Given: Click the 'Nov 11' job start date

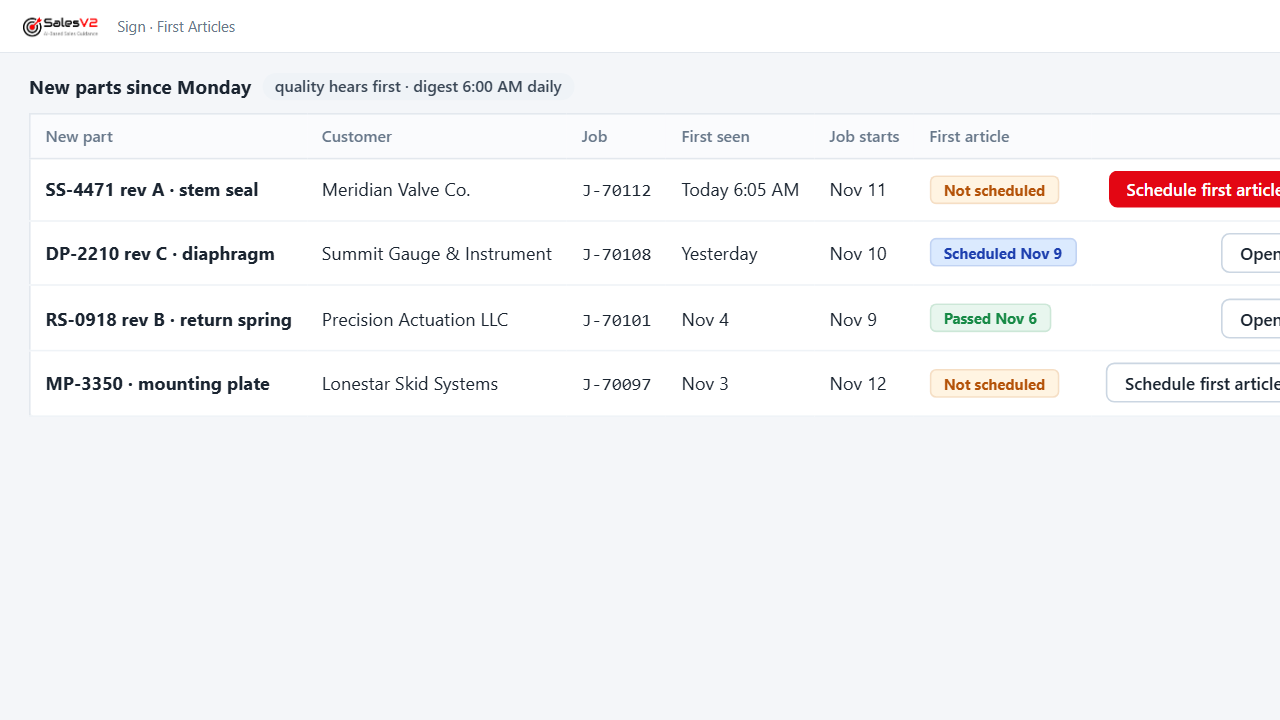Looking at the screenshot, I should (858, 189).
